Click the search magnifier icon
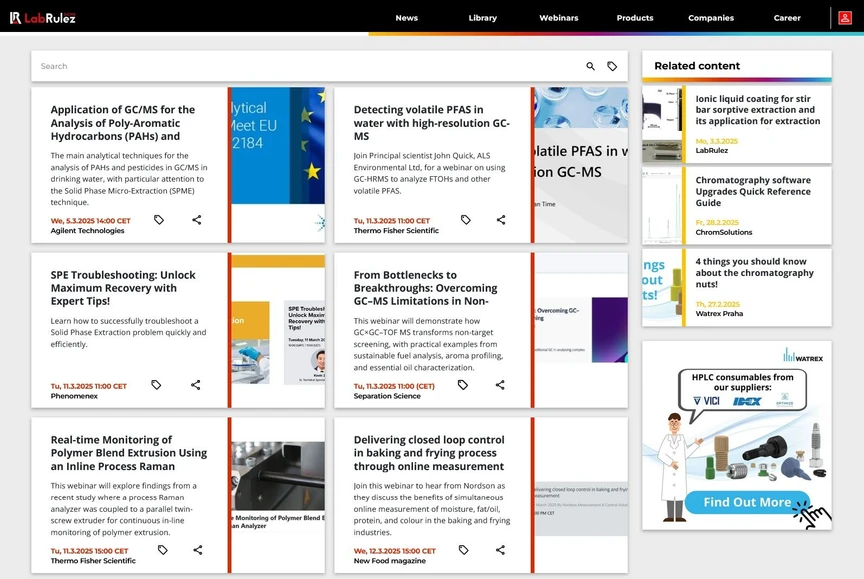The width and height of the screenshot is (864, 579). pyautogui.click(x=590, y=66)
